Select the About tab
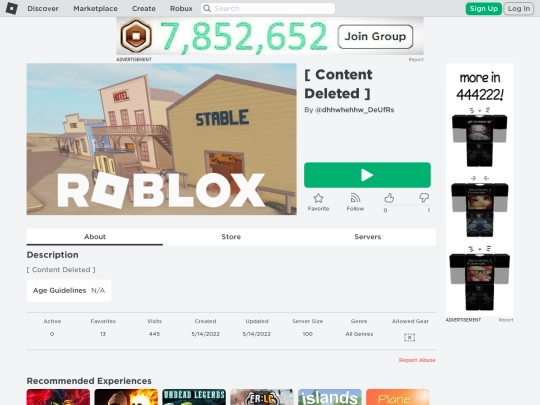Screen dimensions: 540x405 [95, 237]
